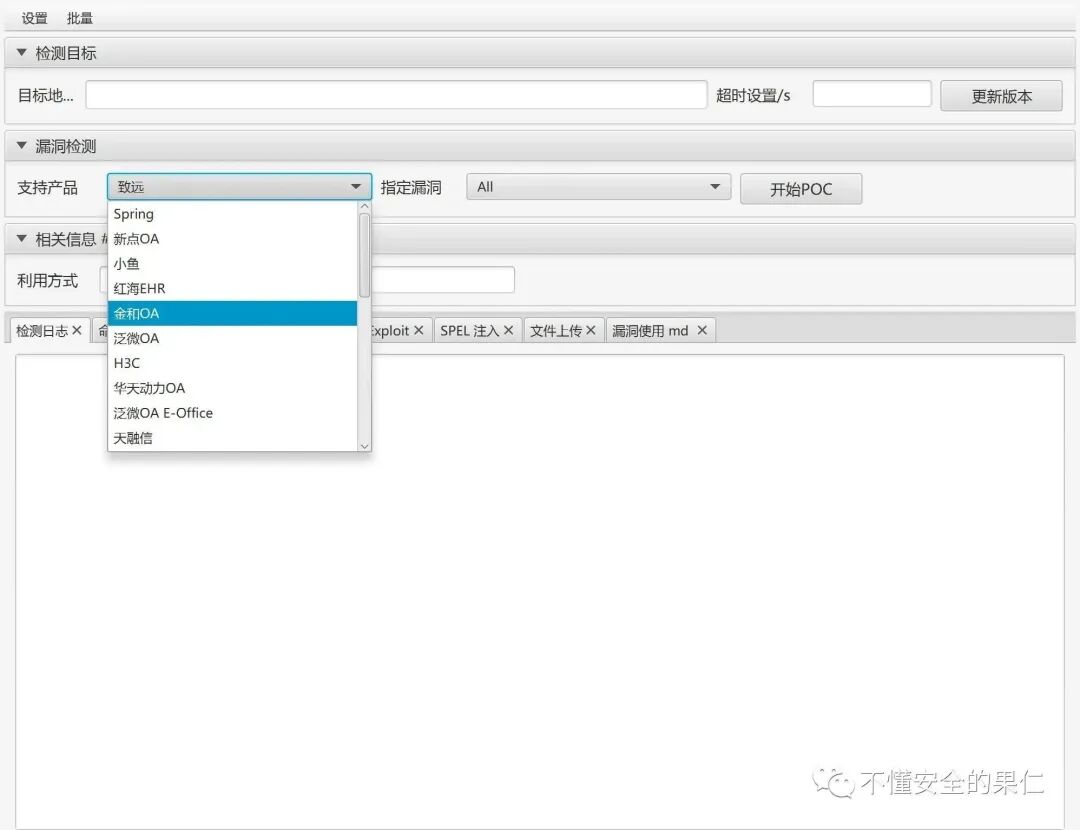Open the 批量 menu
1080x830 pixels.
coord(79,18)
